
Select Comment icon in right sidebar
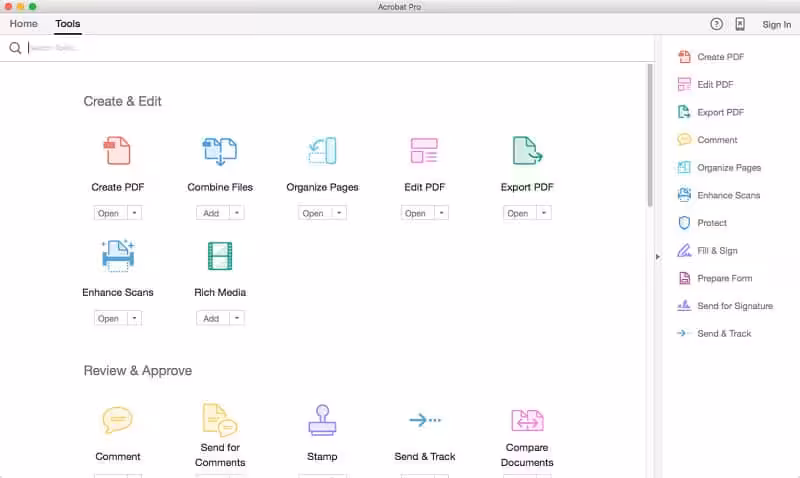click(684, 139)
